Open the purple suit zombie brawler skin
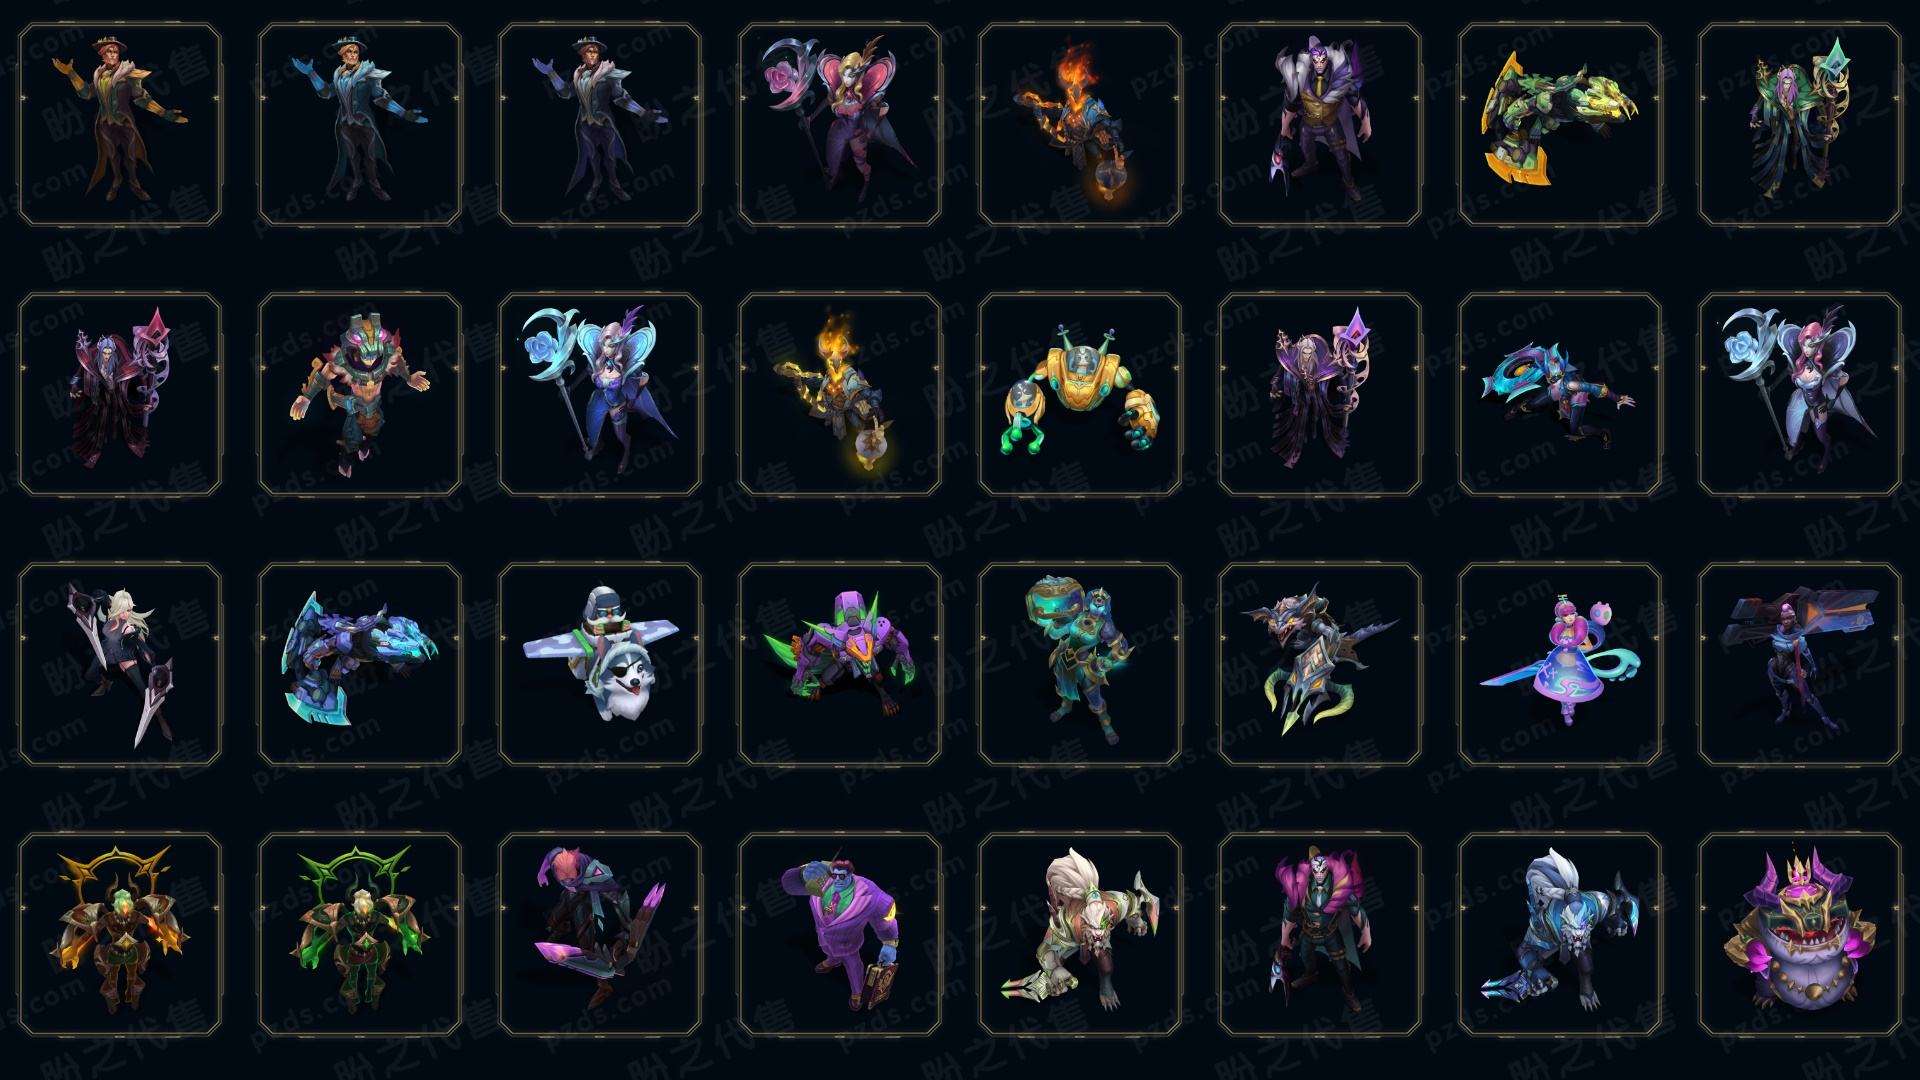Viewport: 1920px width, 1080px height. click(x=840, y=934)
